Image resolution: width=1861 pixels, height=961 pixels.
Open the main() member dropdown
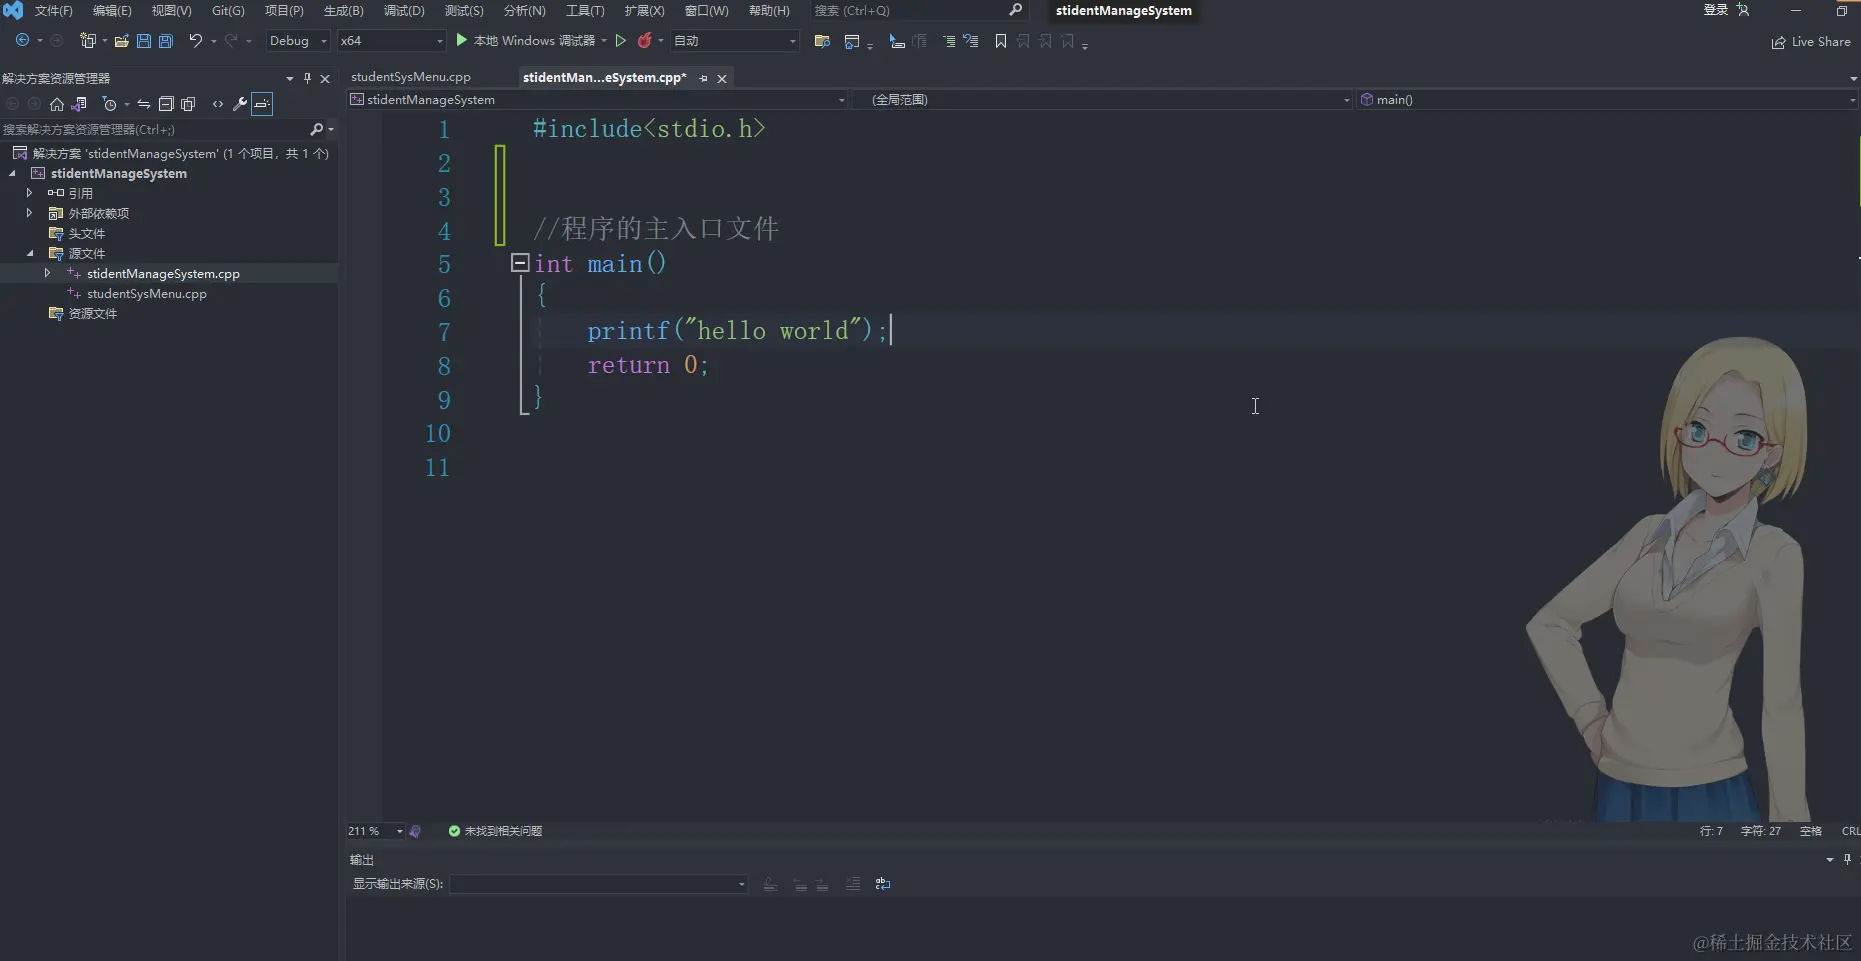tap(1607, 100)
